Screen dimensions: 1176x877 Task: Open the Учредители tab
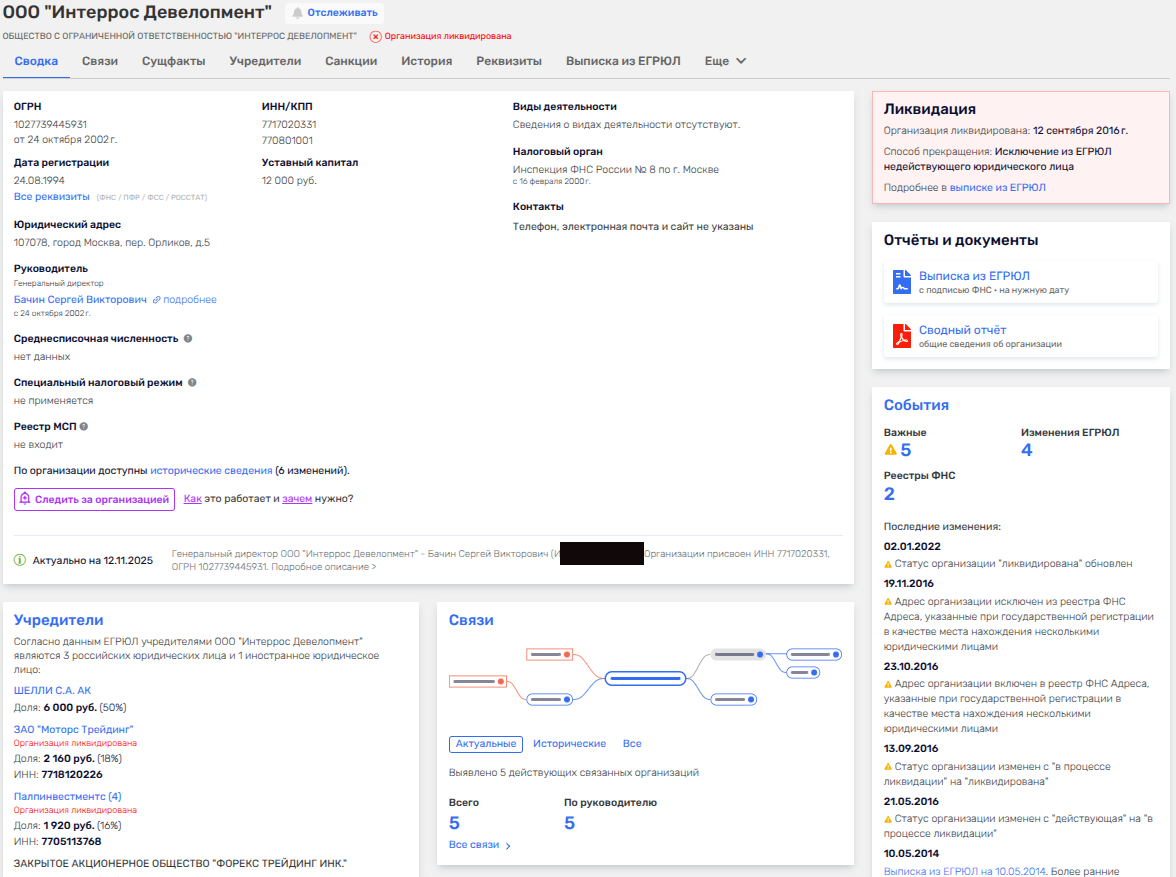pyautogui.click(x=265, y=61)
